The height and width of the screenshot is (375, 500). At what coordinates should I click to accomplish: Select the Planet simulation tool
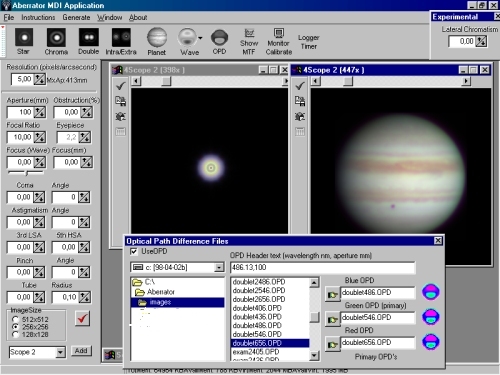[x=157, y=41]
